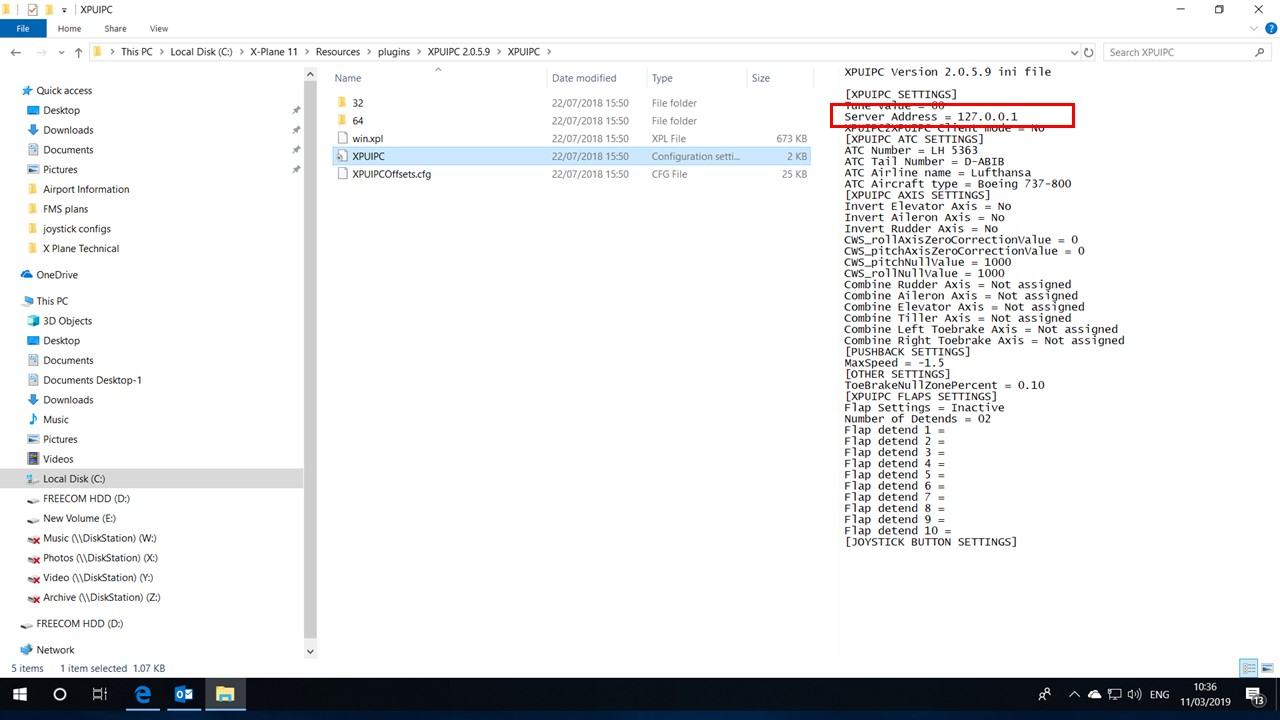Screen dimensions: 1280x720
Task: Select the win.xpl file
Action: pos(570,139)
